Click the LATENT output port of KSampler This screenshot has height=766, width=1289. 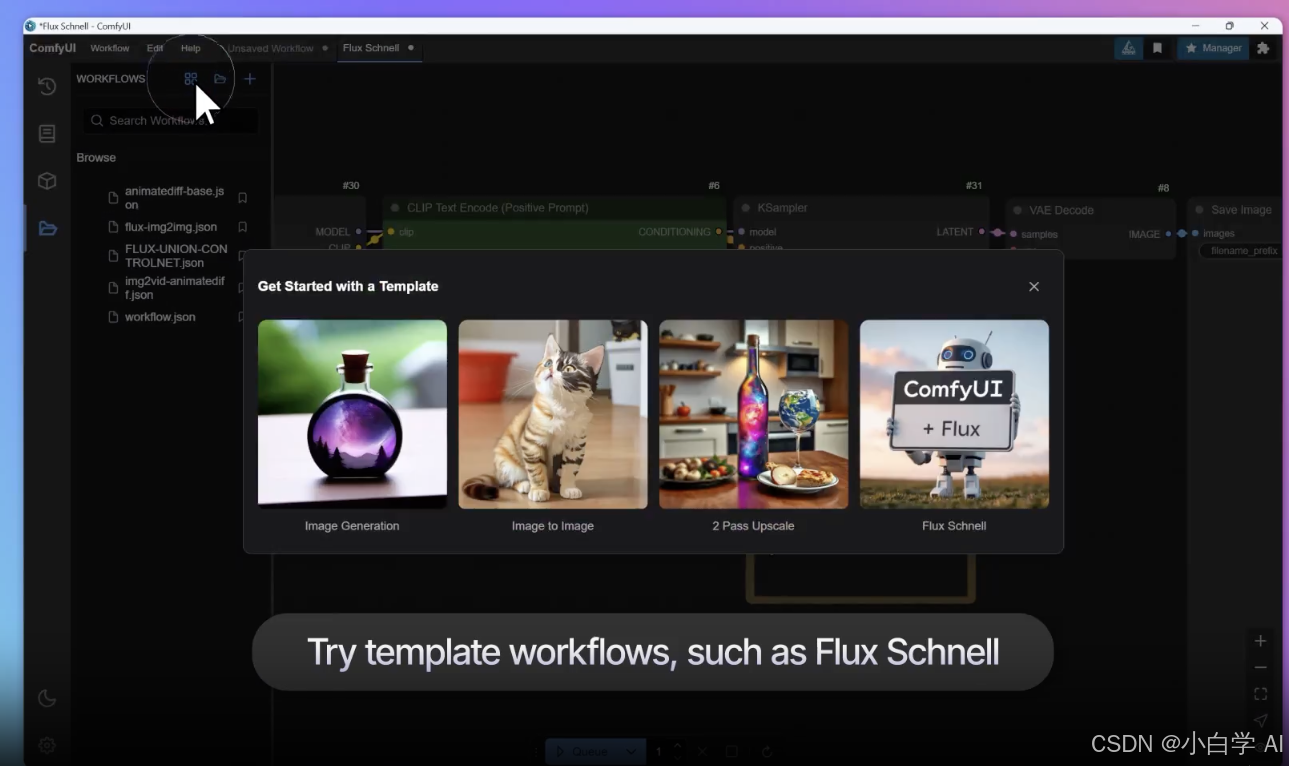982,232
